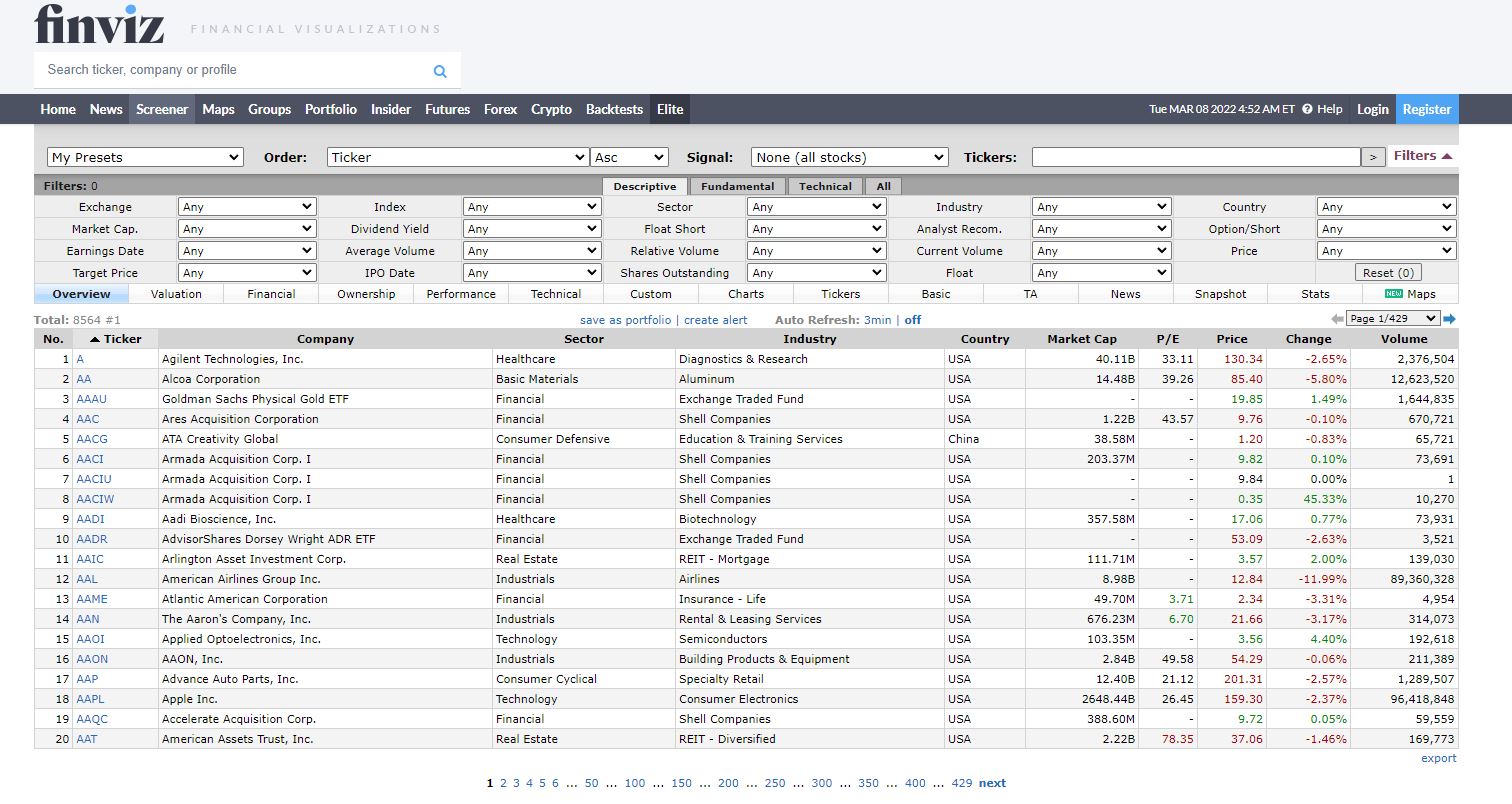Click the export link
This screenshot has width=1512, height=804.
coord(1439,758)
